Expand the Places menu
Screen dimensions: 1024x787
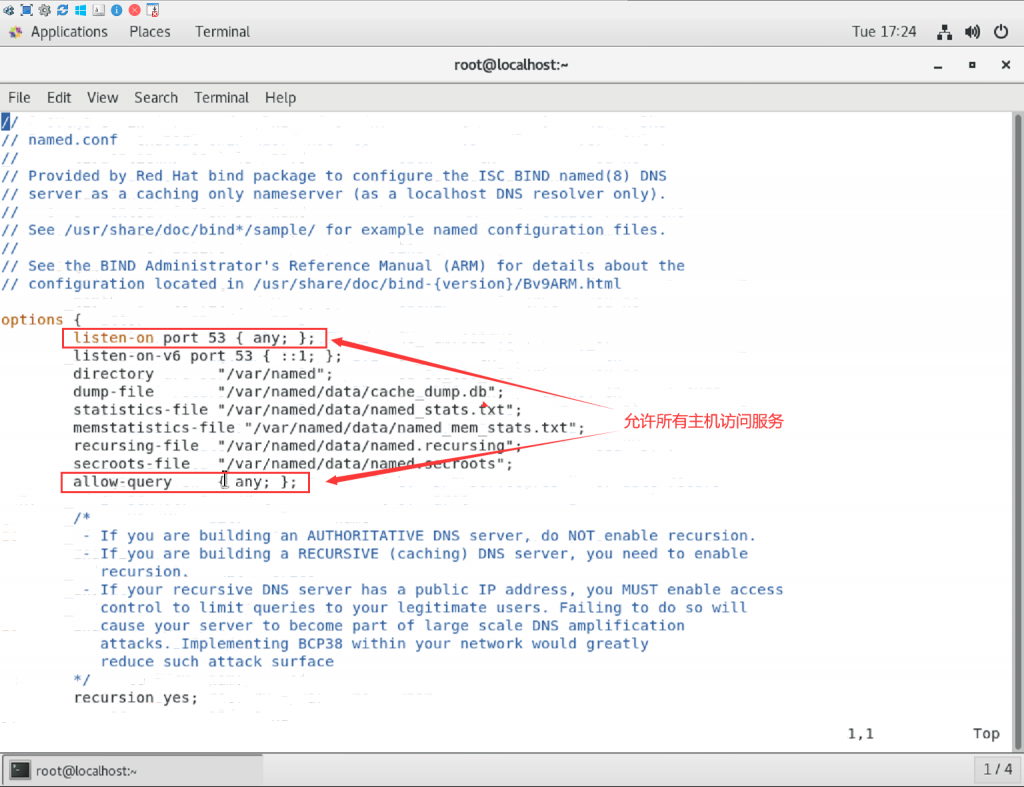(150, 32)
